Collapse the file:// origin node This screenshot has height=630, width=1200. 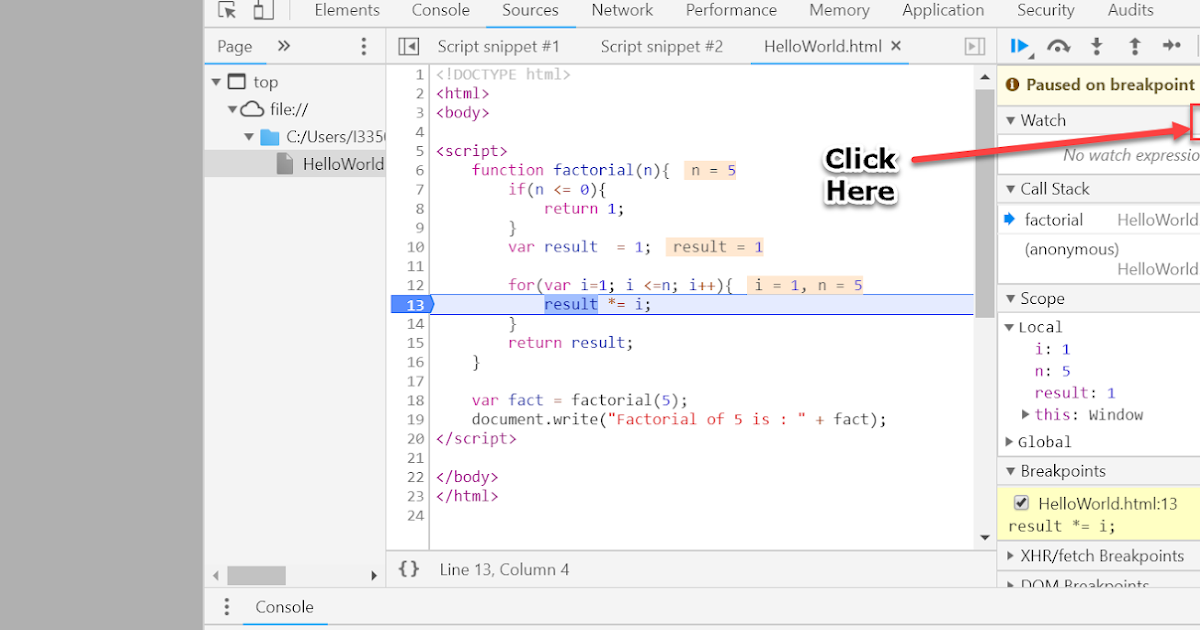click(232, 109)
